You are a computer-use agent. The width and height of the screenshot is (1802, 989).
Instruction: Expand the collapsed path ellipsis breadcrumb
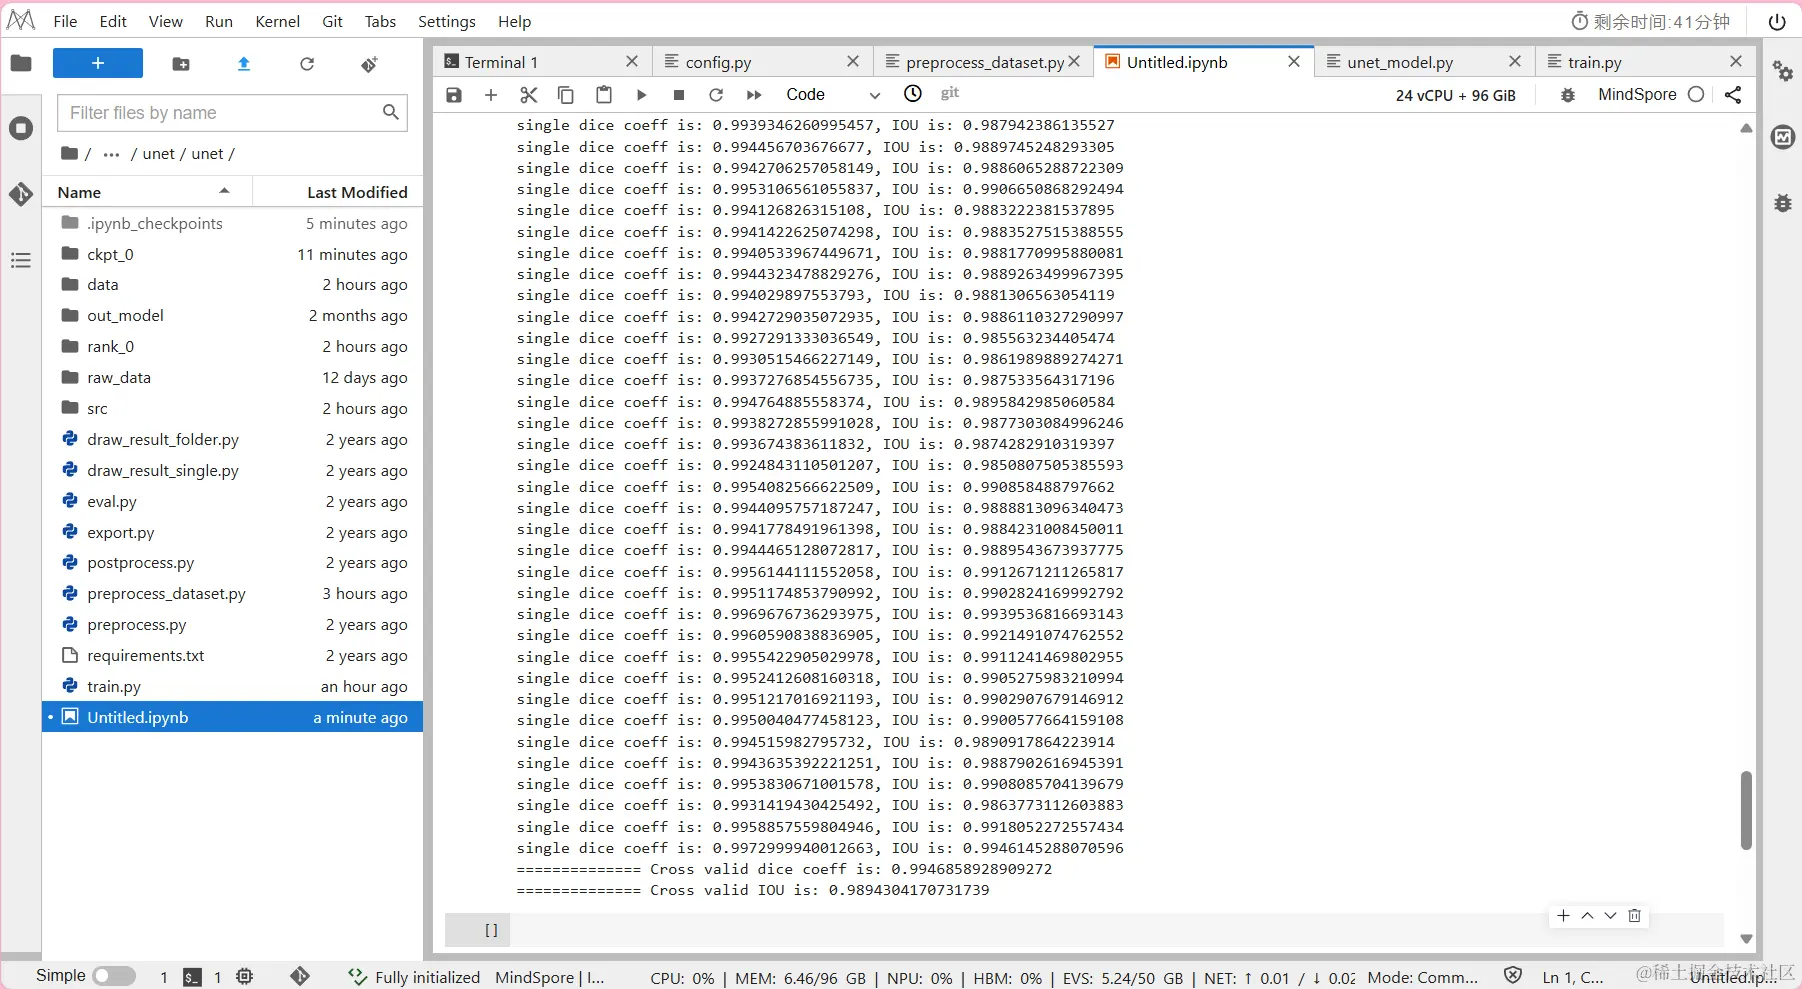coord(111,154)
